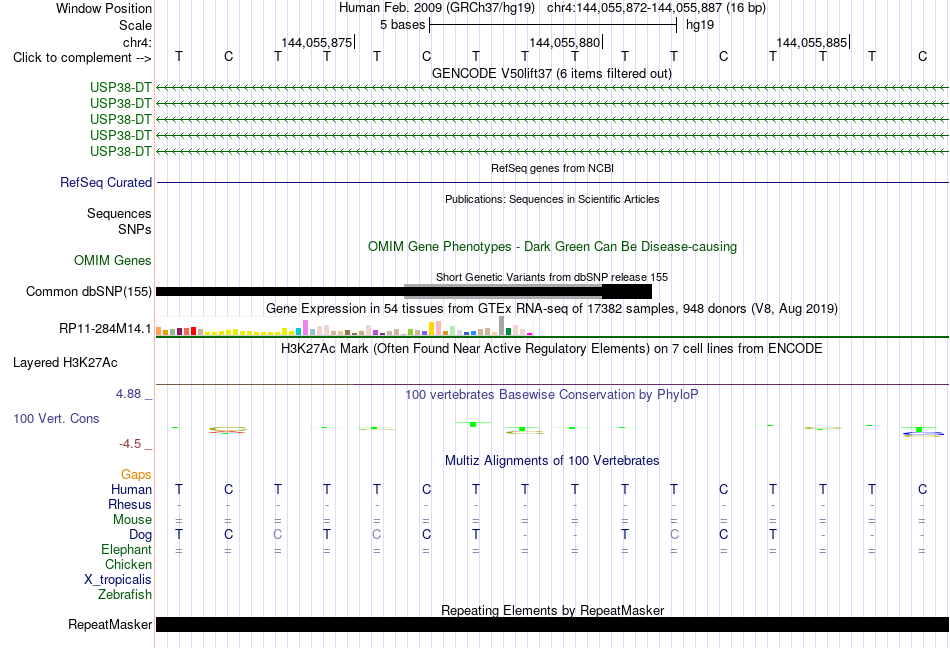Click the RP11-284M14.1 gene label
Image resolution: width=950 pixels, height=648 pixels.
coord(105,328)
